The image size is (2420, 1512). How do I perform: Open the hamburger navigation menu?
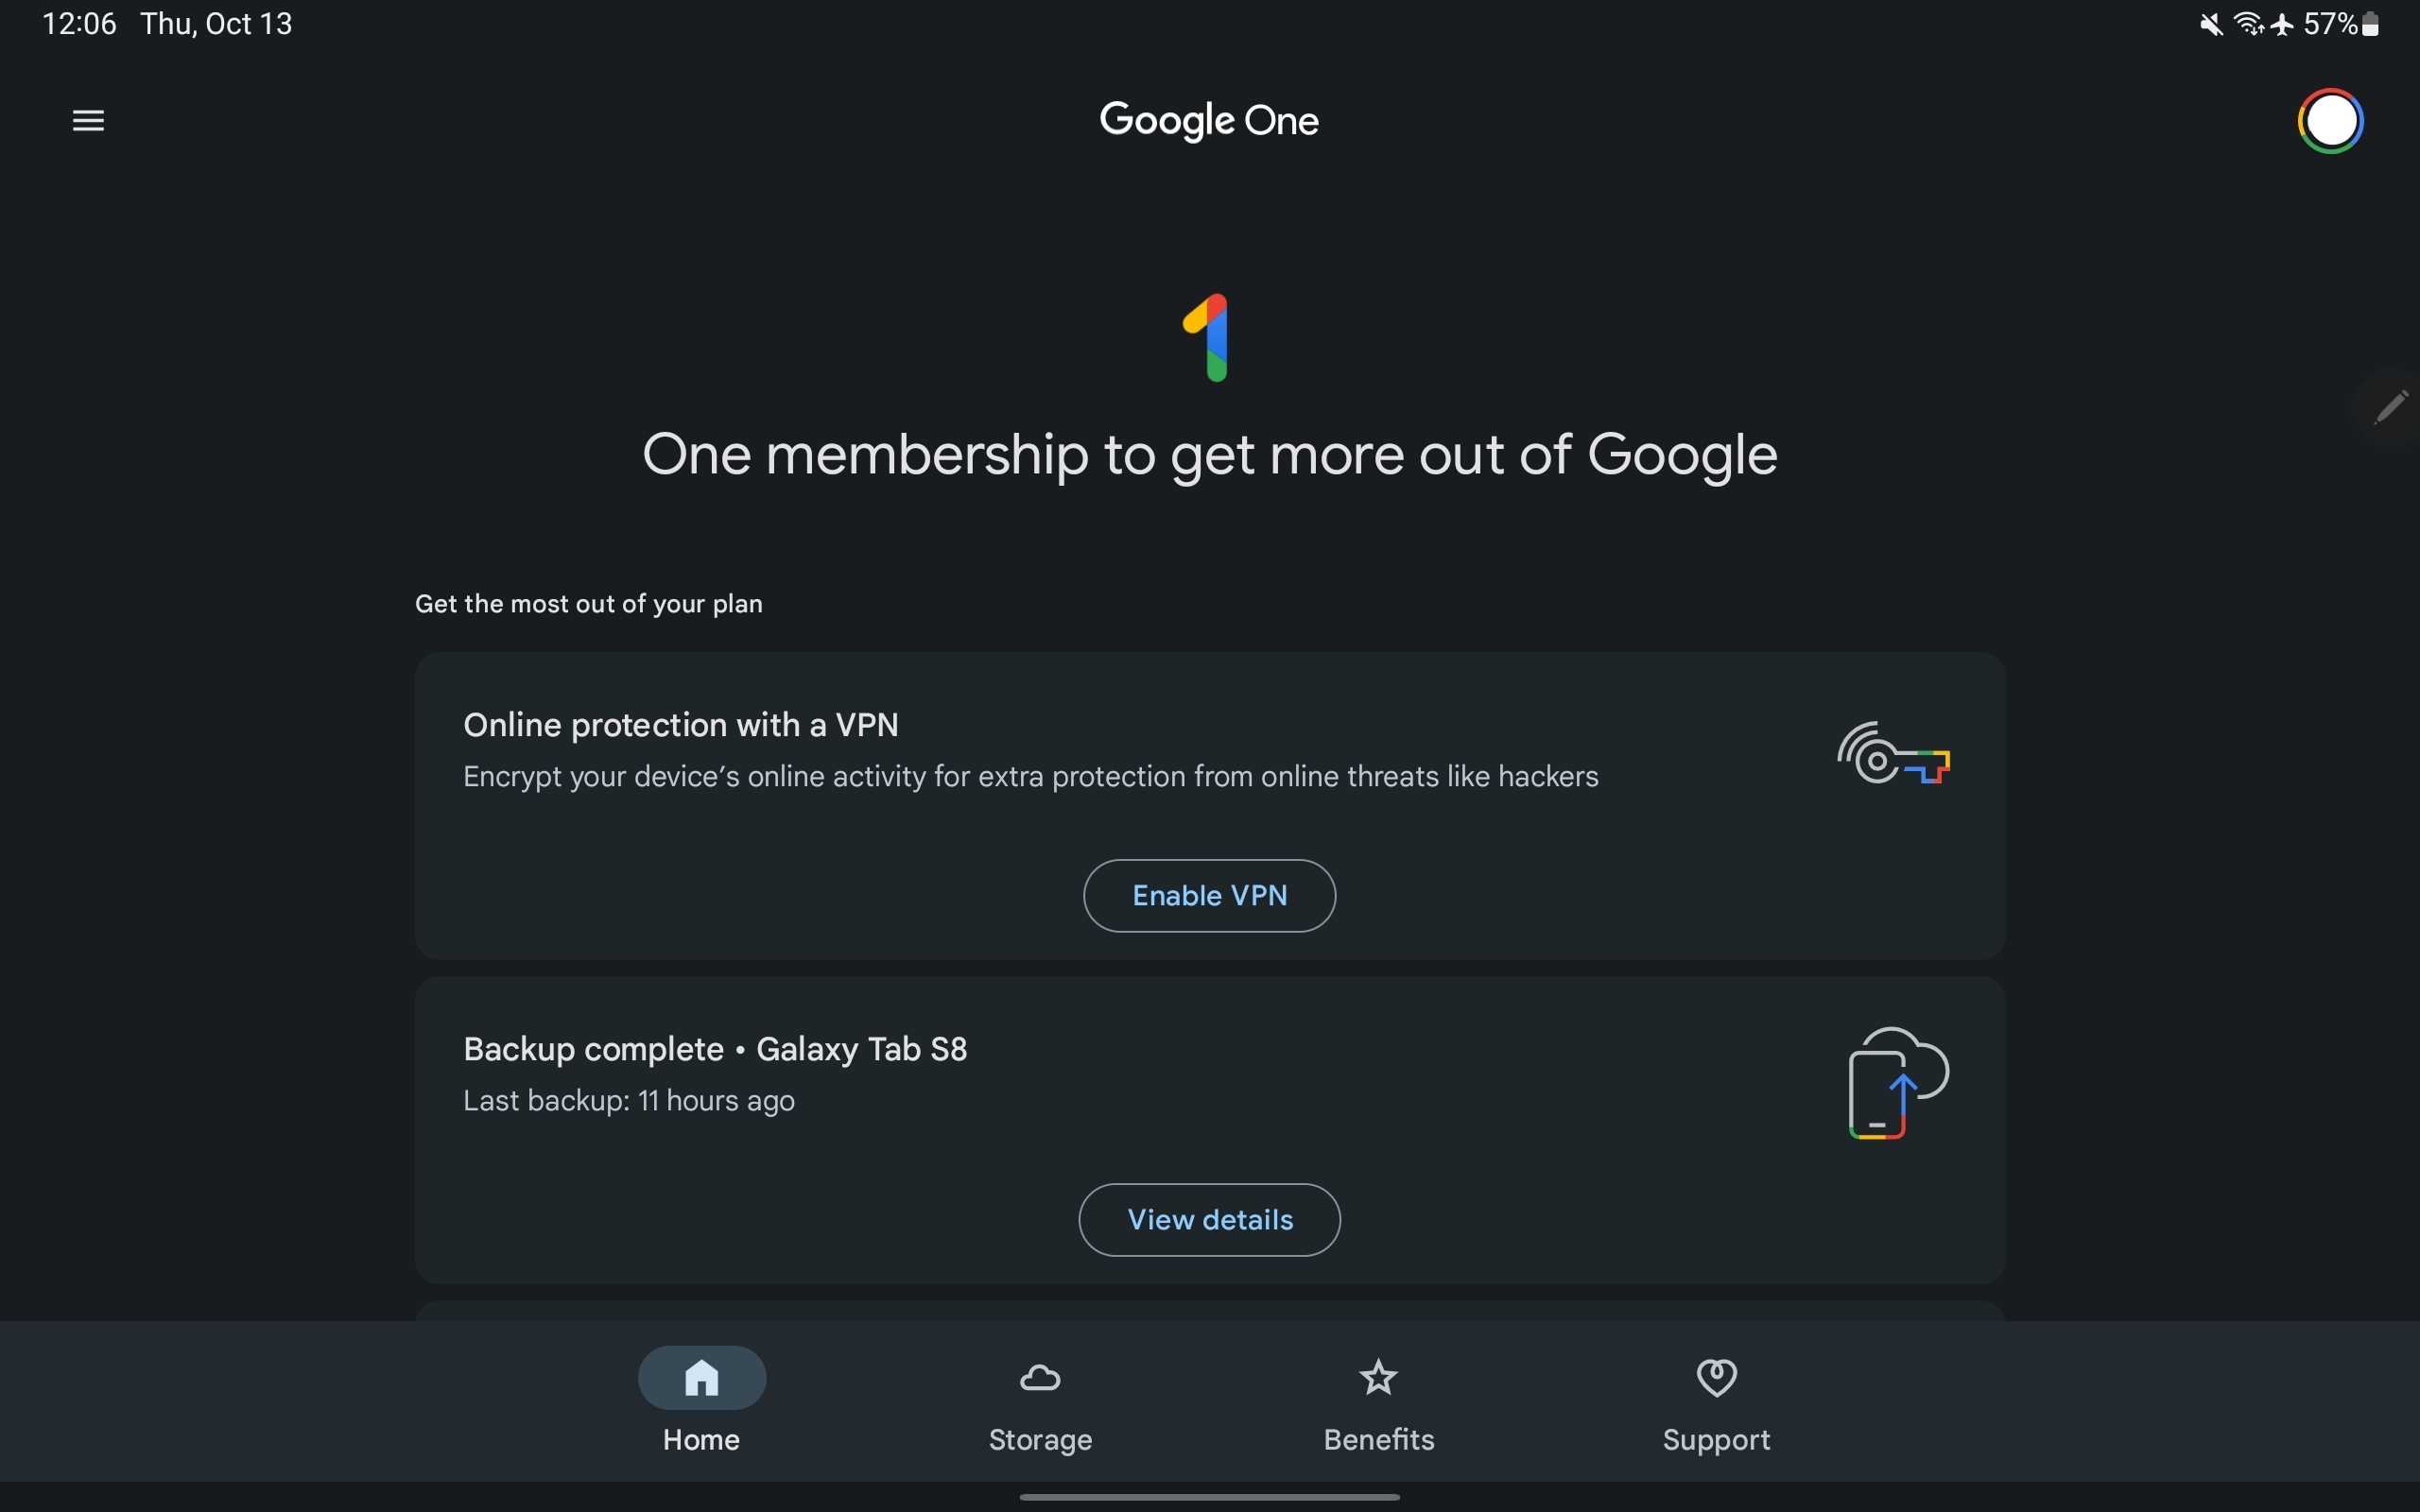[x=88, y=121]
